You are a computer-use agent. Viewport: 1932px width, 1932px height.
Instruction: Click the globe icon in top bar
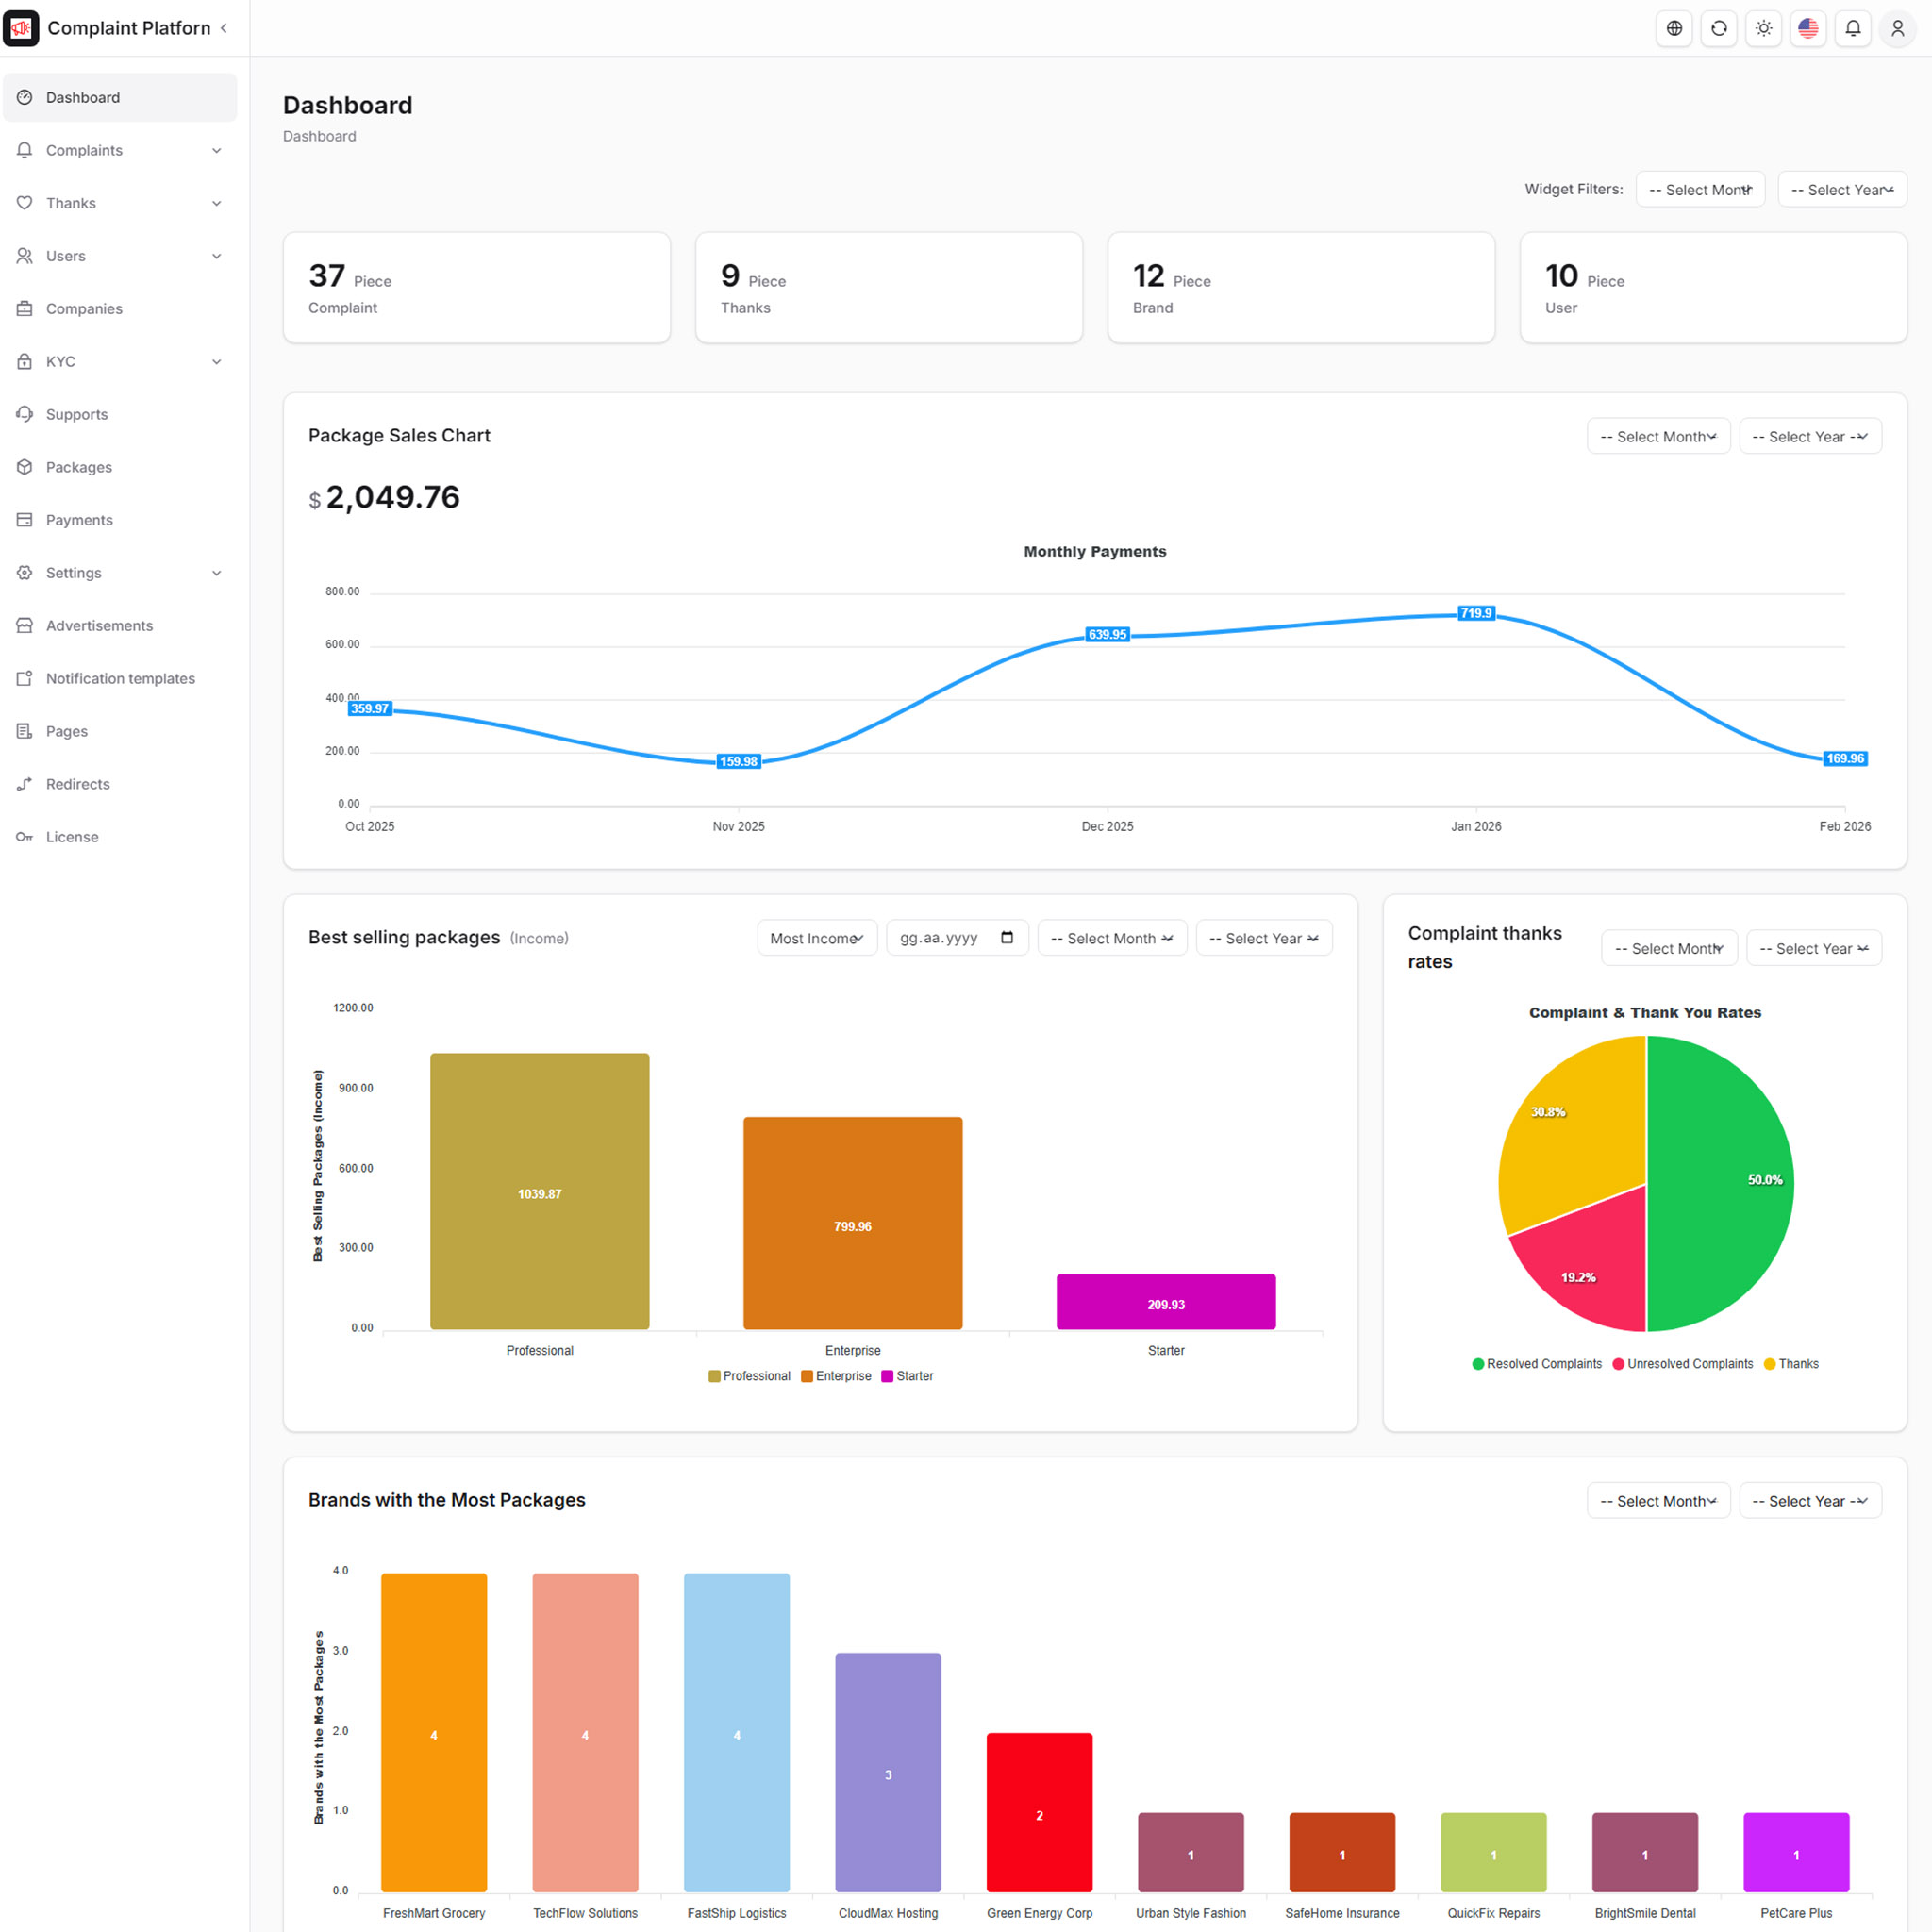pyautogui.click(x=1674, y=28)
